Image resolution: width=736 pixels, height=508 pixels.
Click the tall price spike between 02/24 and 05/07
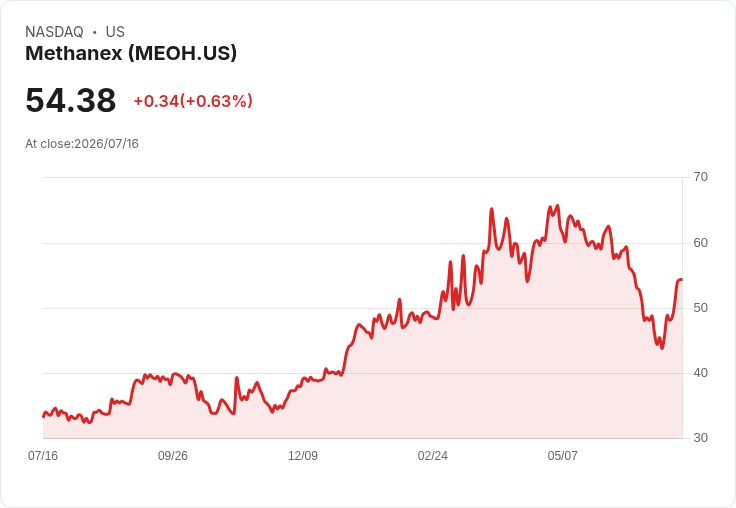[491, 209]
